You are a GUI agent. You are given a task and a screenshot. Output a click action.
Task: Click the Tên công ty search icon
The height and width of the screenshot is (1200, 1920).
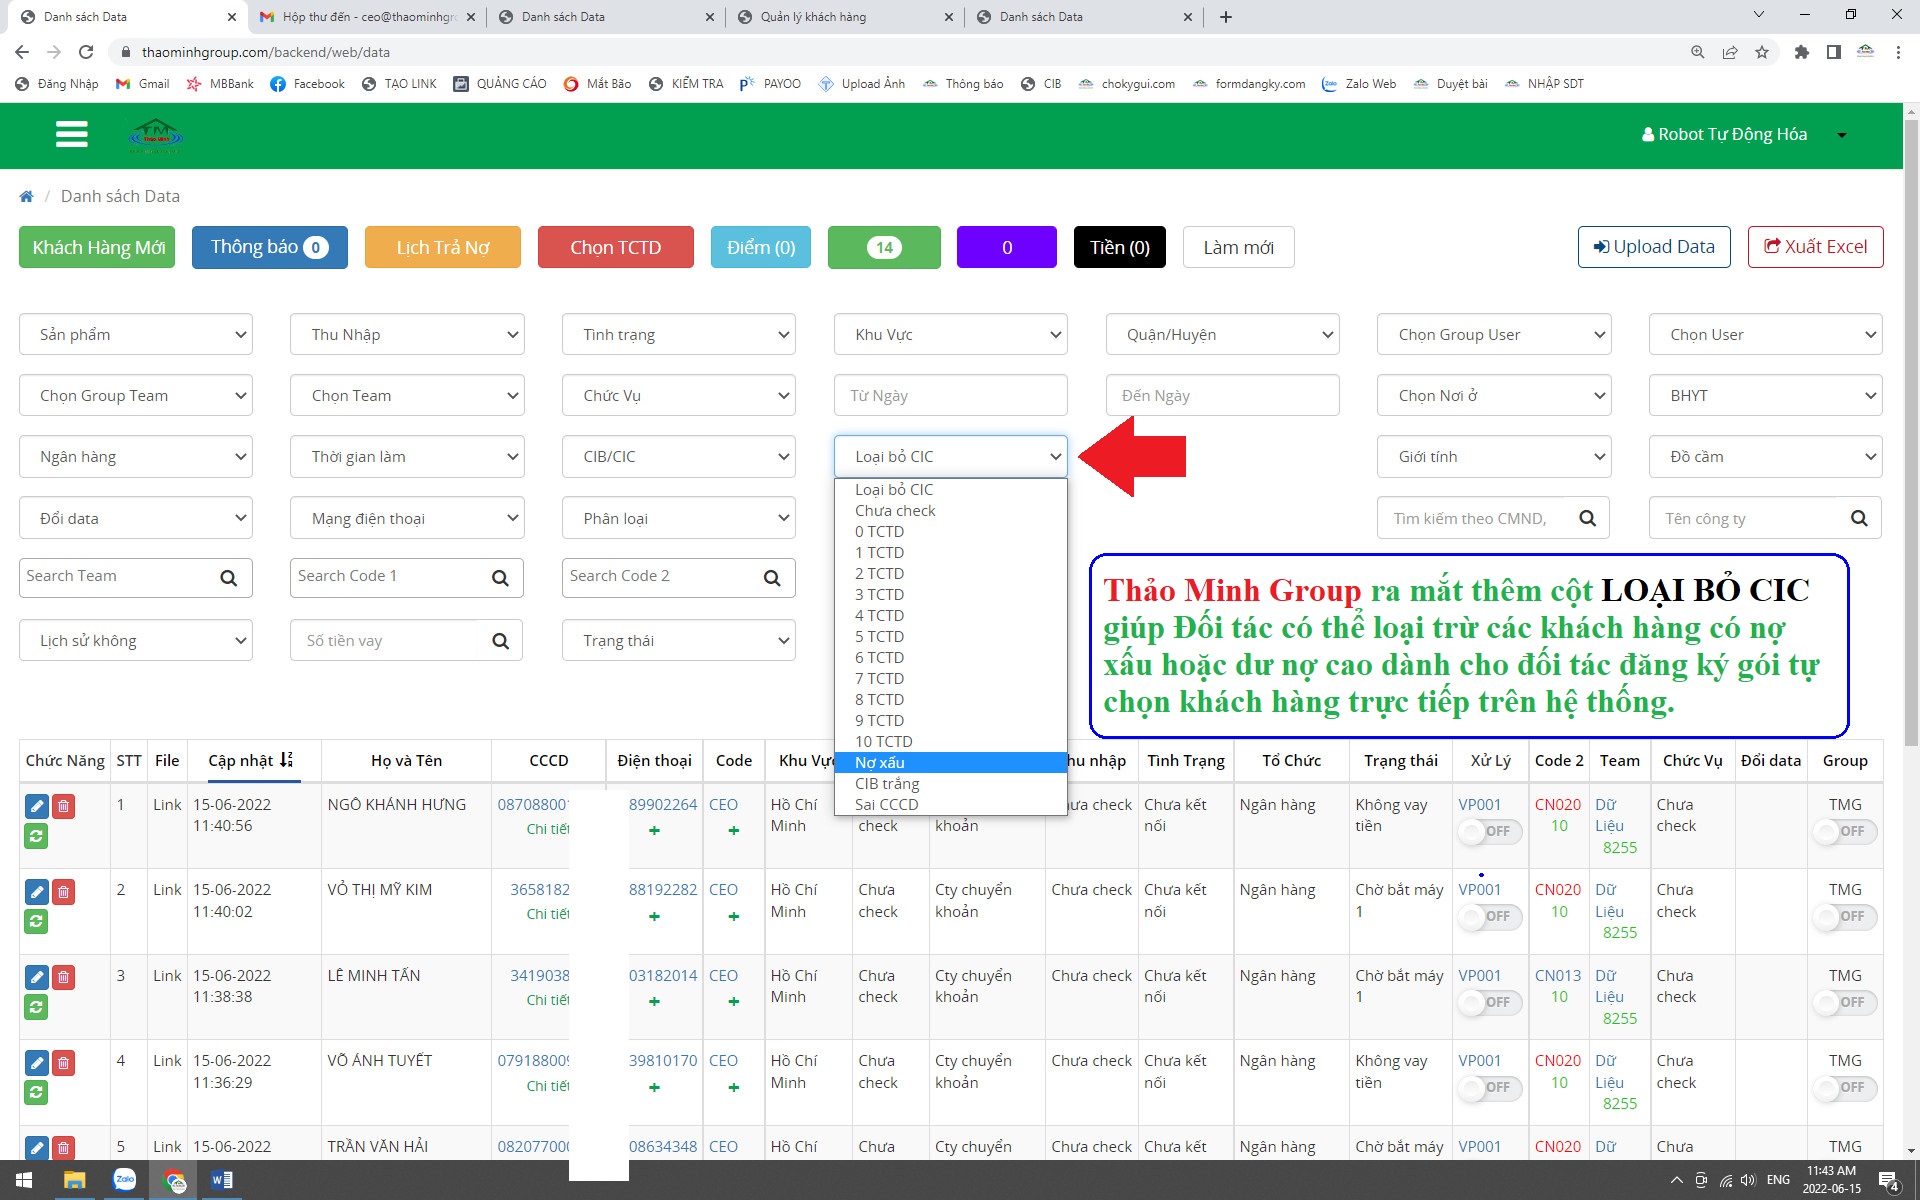(x=1859, y=518)
